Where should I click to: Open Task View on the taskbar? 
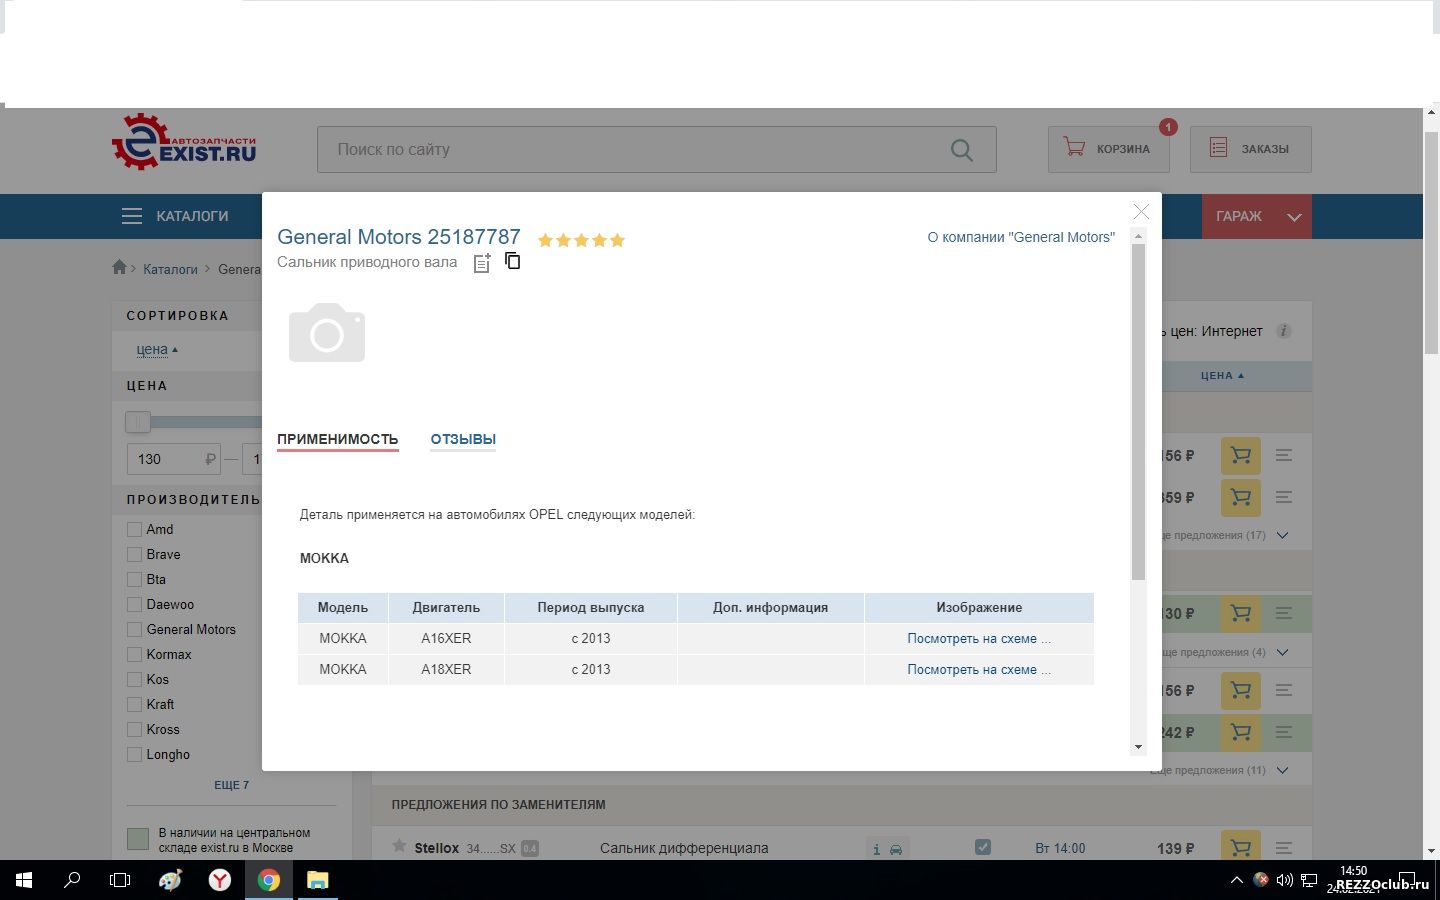coord(120,880)
